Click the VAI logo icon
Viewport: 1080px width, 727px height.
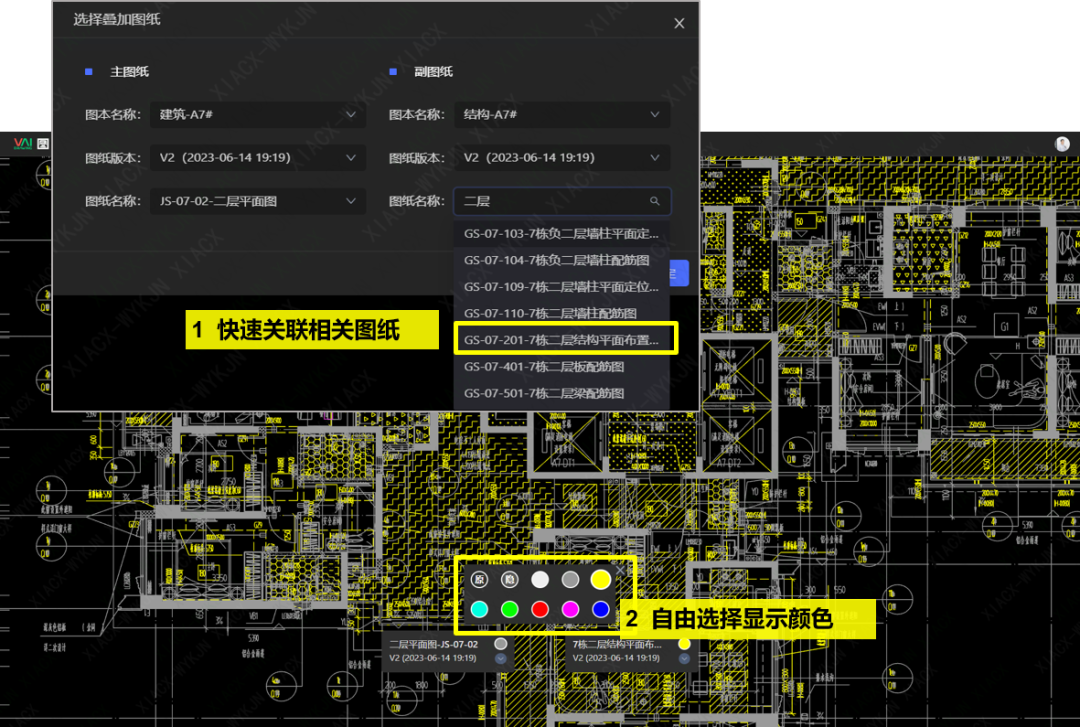[x=23, y=144]
